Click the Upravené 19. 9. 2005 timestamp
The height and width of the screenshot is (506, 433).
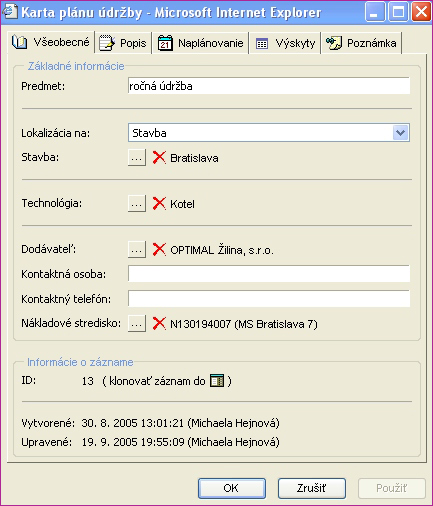[180, 442]
